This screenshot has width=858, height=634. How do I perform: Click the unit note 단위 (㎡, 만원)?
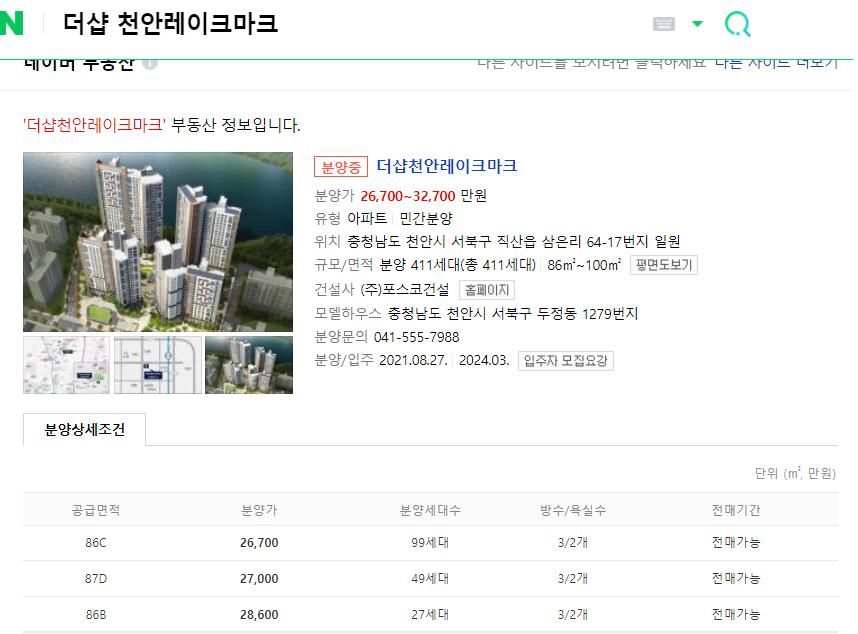pyautogui.click(x=795, y=474)
